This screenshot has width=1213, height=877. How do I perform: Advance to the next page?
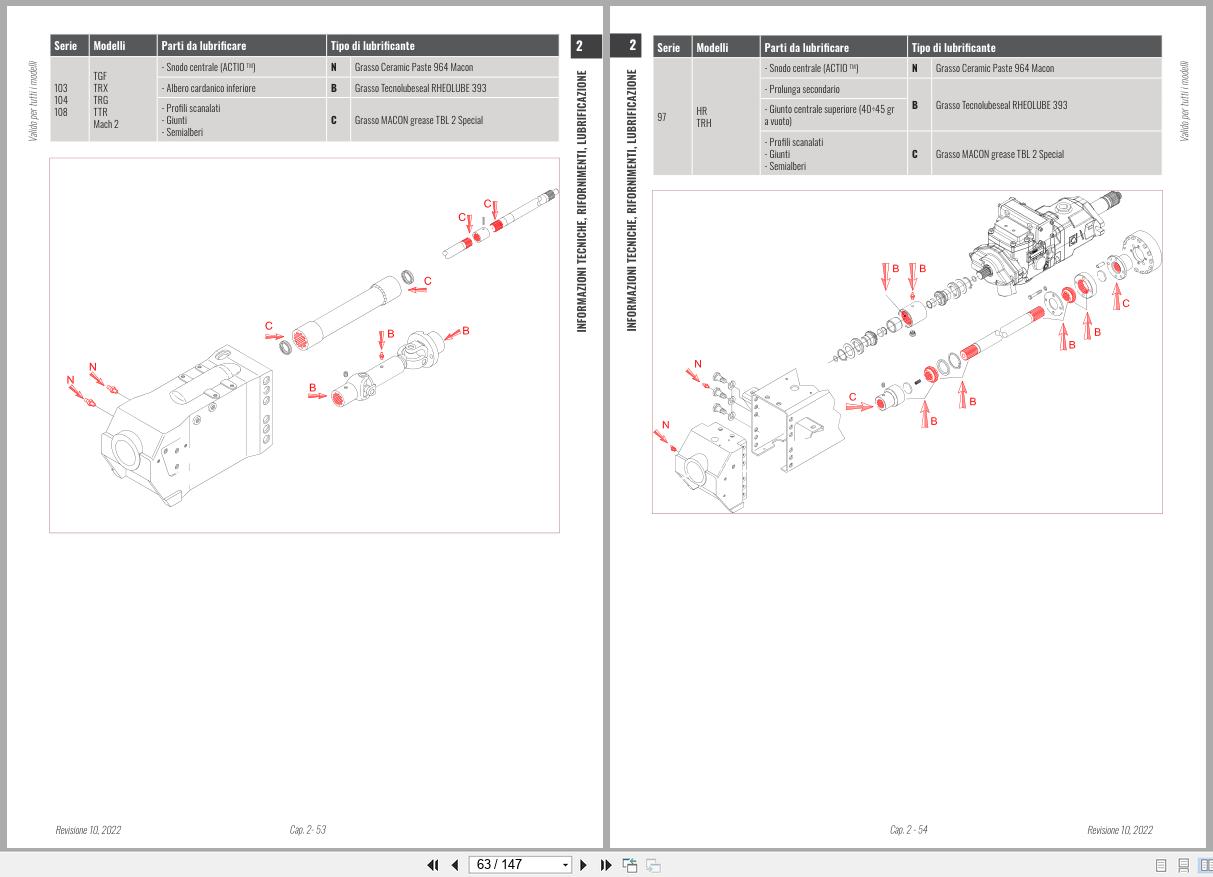(x=583, y=864)
